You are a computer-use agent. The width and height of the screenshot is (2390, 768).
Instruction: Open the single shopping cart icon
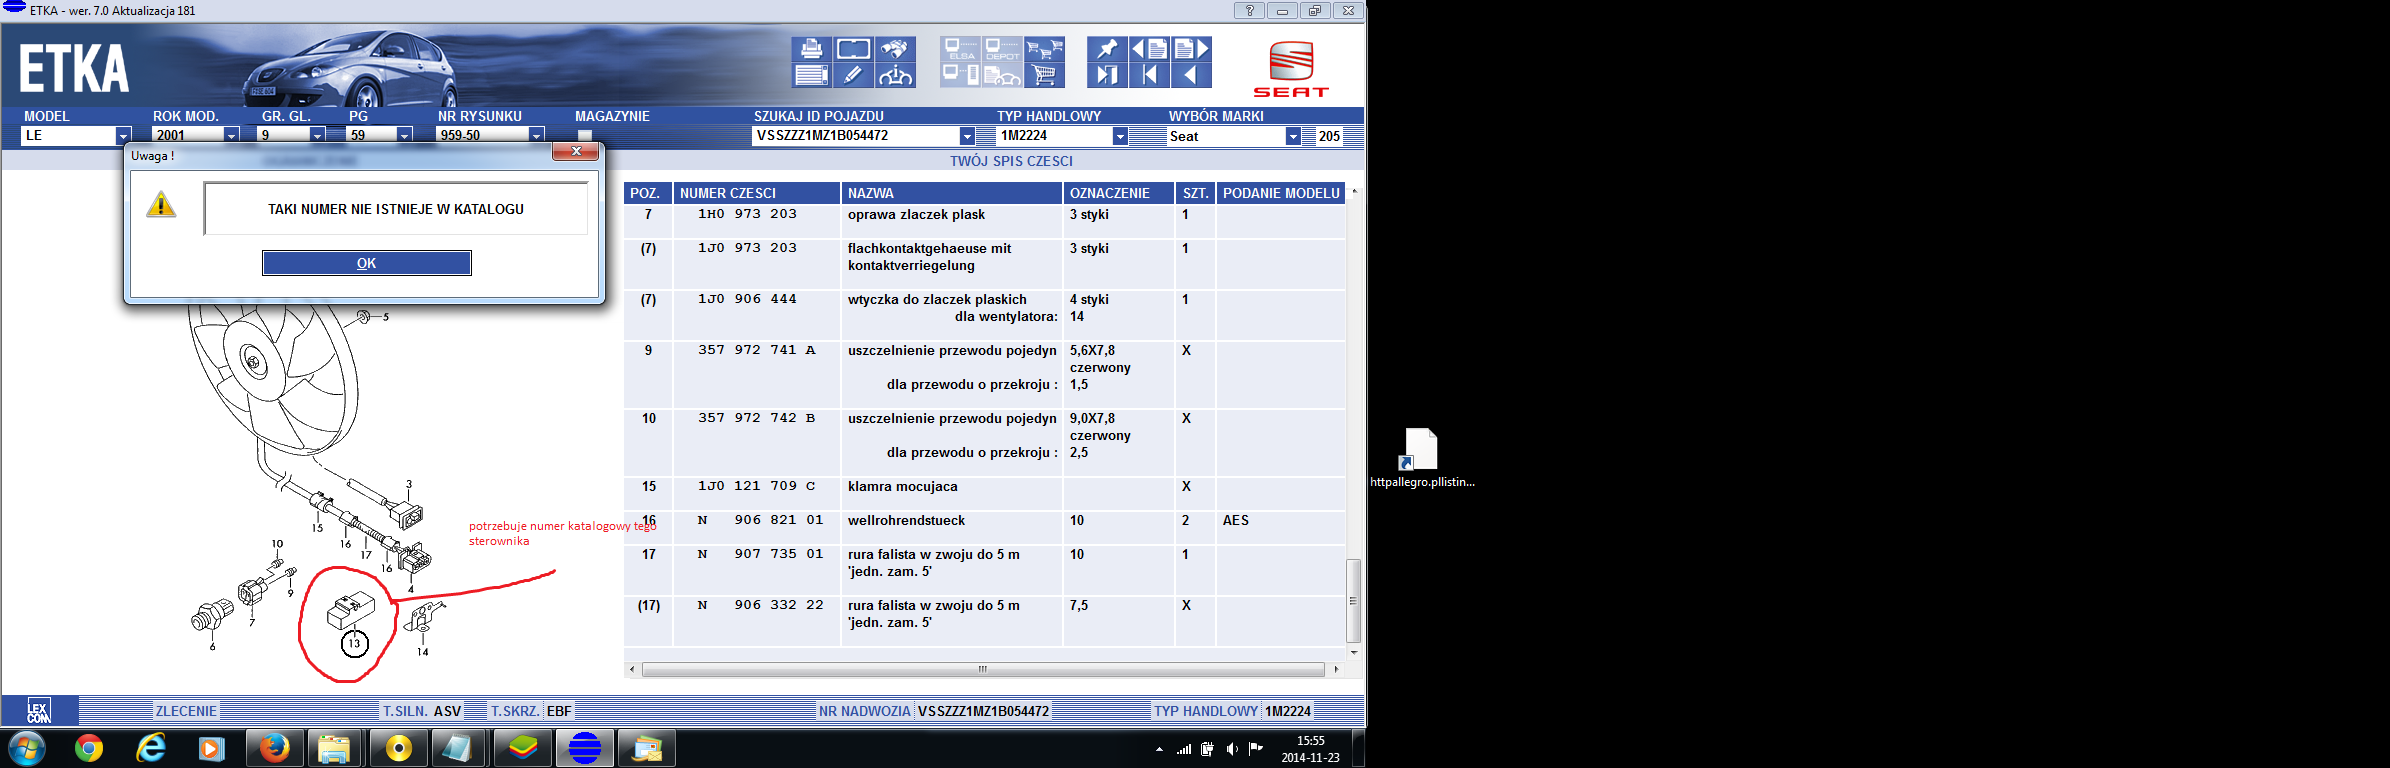[1044, 75]
